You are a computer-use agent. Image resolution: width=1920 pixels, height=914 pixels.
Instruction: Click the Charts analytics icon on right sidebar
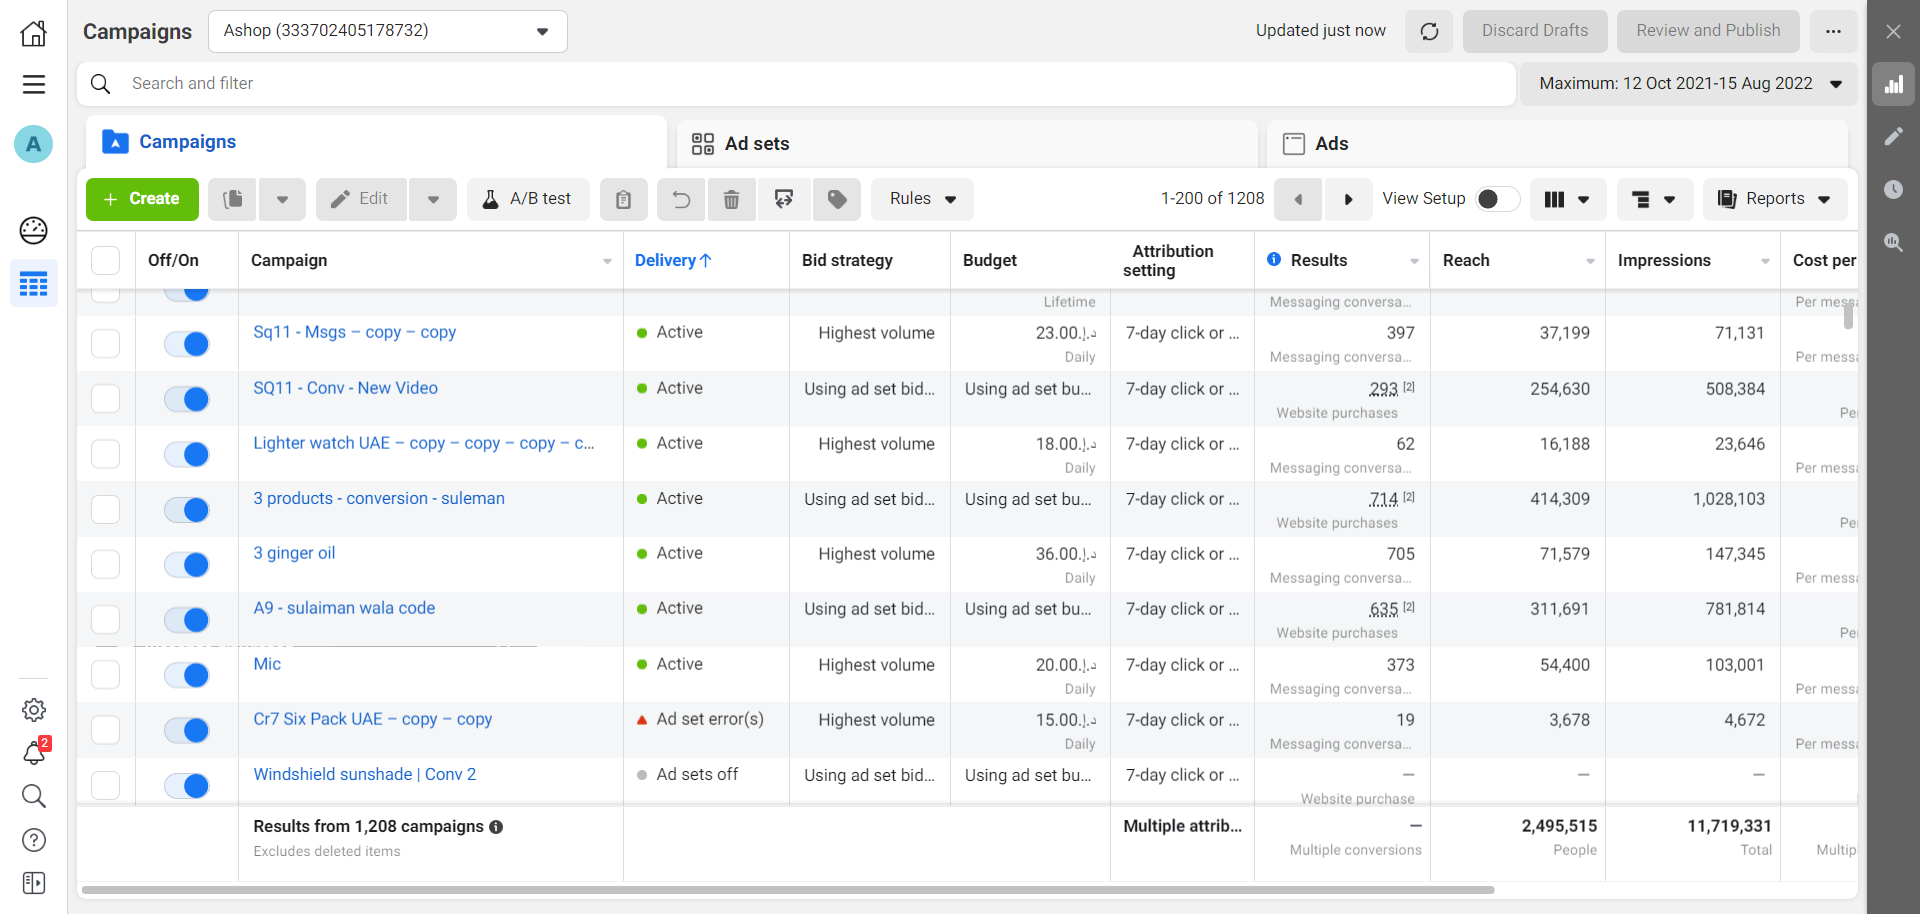[1895, 84]
